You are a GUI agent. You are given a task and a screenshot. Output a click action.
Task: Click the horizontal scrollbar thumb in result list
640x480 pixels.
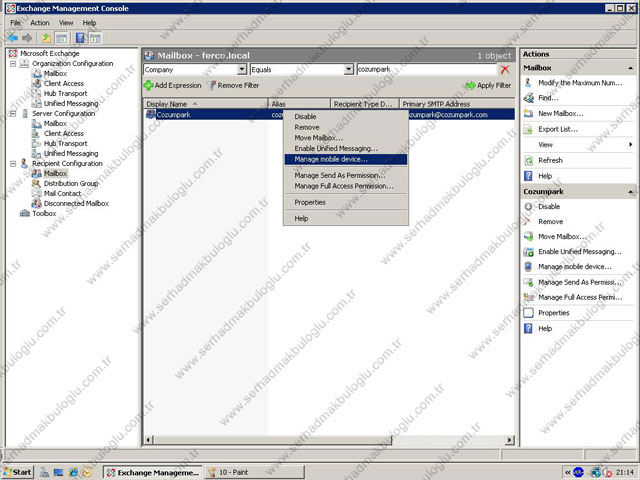[273, 440]
